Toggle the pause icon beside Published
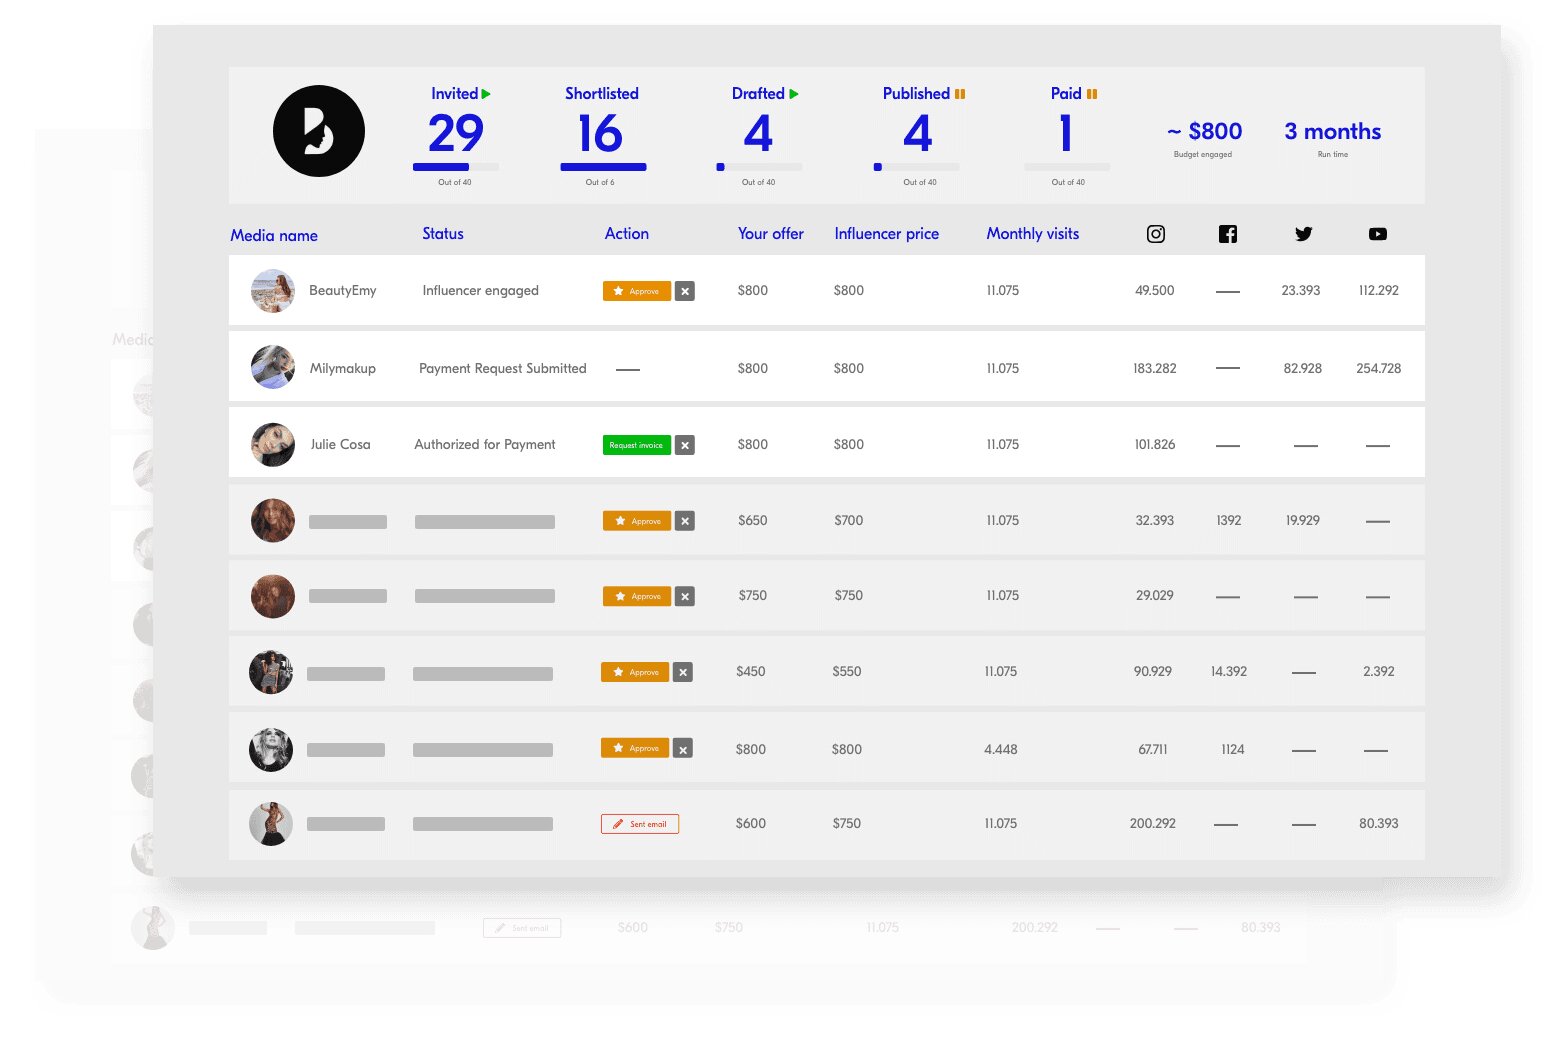Image resolution: width=1556 pixels, height=1046 pixels. [x=960, y=94]
